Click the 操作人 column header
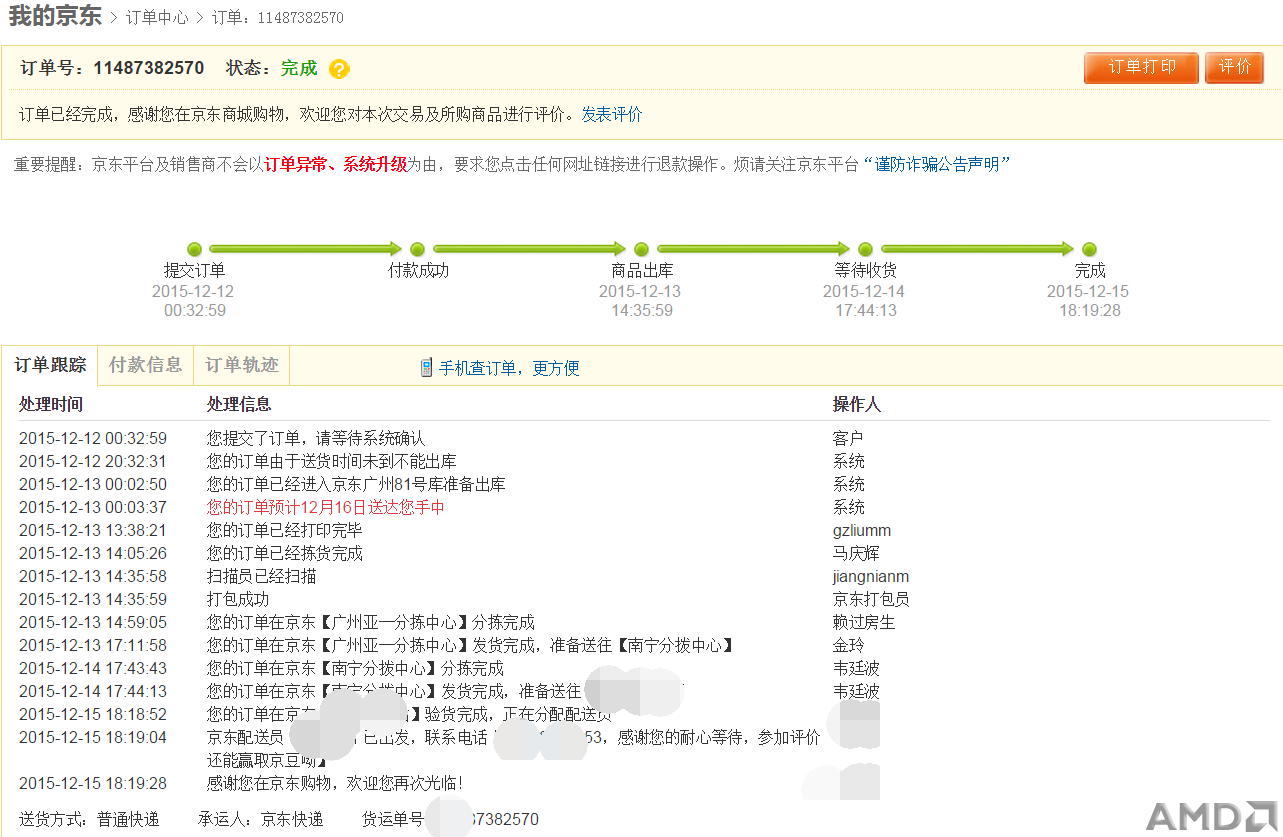Screen dimensions: 1283x837 click(x=857, y=404)
